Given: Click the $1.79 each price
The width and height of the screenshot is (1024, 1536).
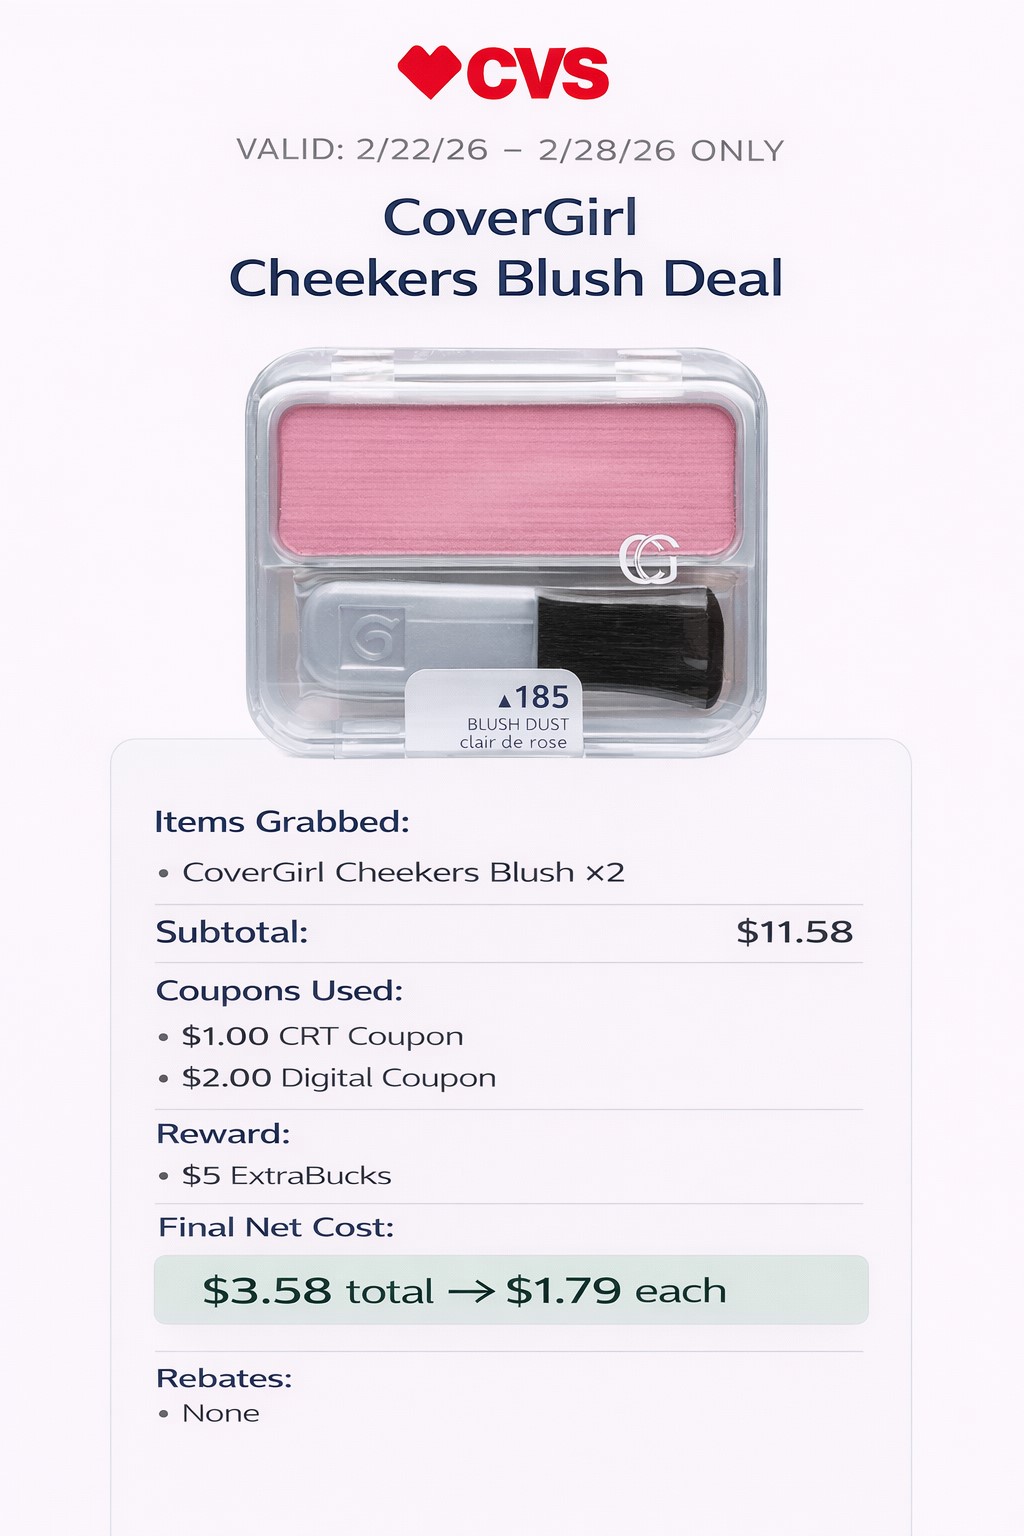Looking at the screenshot, I should (x=616, y=1291).
